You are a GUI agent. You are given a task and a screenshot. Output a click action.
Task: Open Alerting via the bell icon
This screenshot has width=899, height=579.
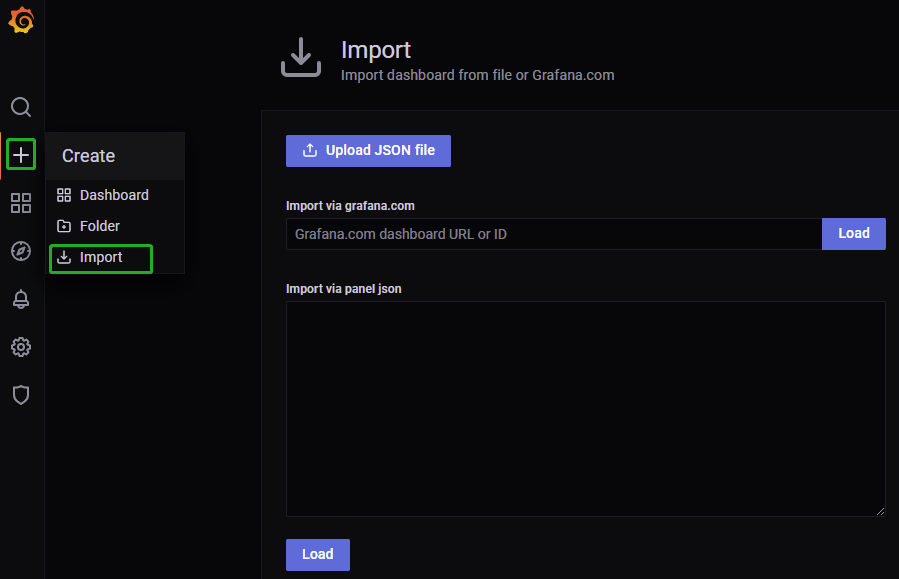tap(21, 299)
